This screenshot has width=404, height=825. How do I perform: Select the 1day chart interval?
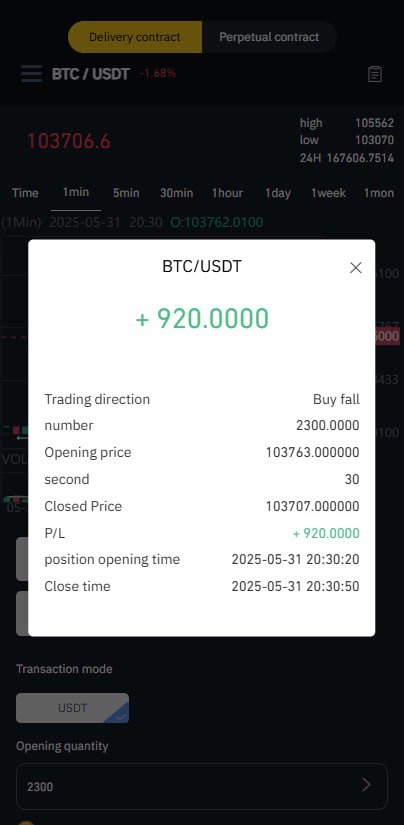point(278,193)
